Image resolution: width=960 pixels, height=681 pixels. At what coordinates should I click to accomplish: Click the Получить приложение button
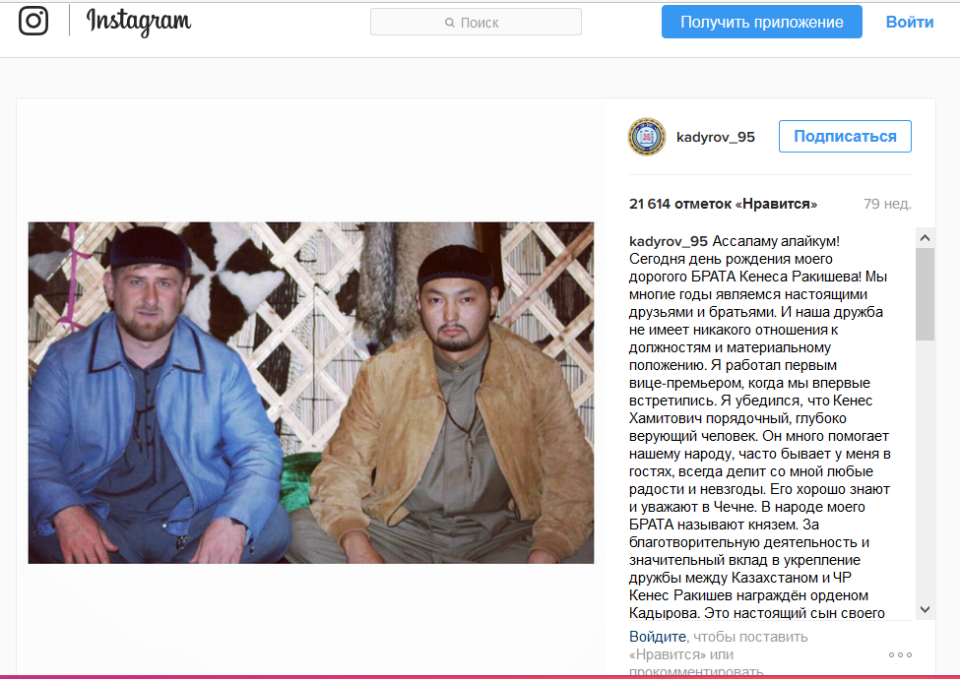click(762, 22)
